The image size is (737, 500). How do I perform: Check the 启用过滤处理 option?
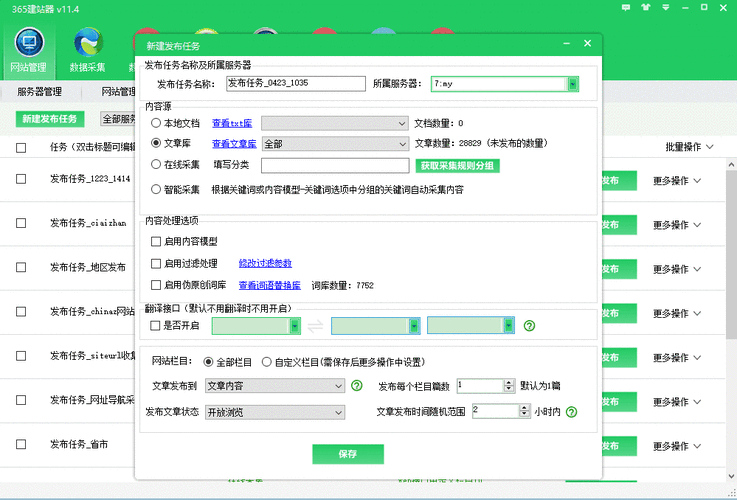click(x=156, y=264)
